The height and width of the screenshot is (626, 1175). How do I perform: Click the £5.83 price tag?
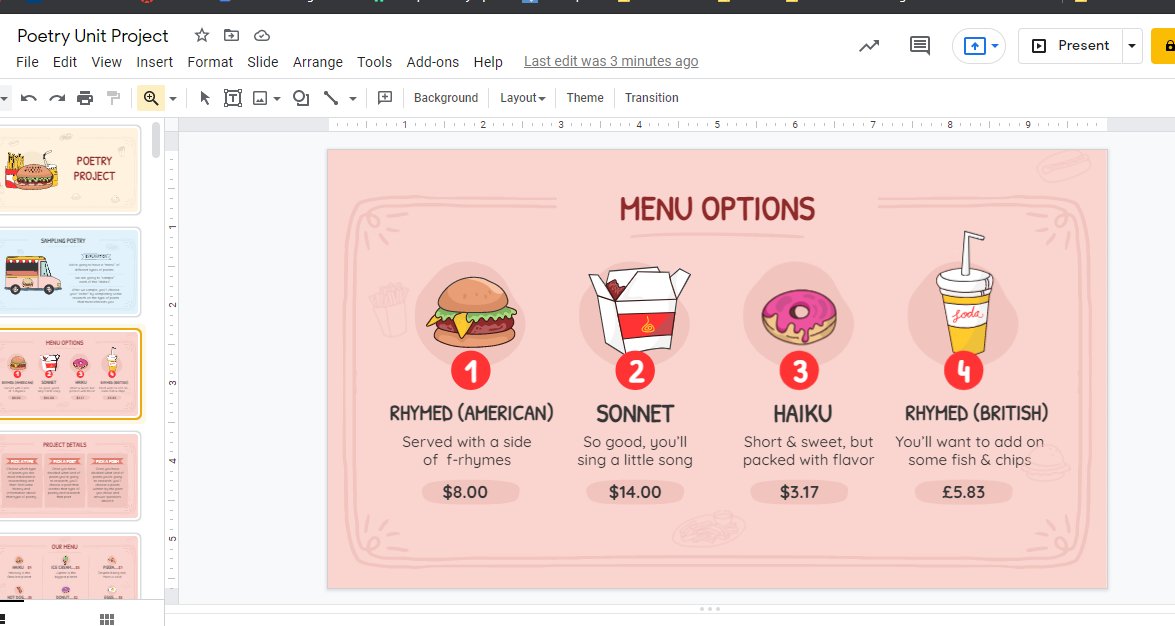pyautogui.click(x=964, y=493)
